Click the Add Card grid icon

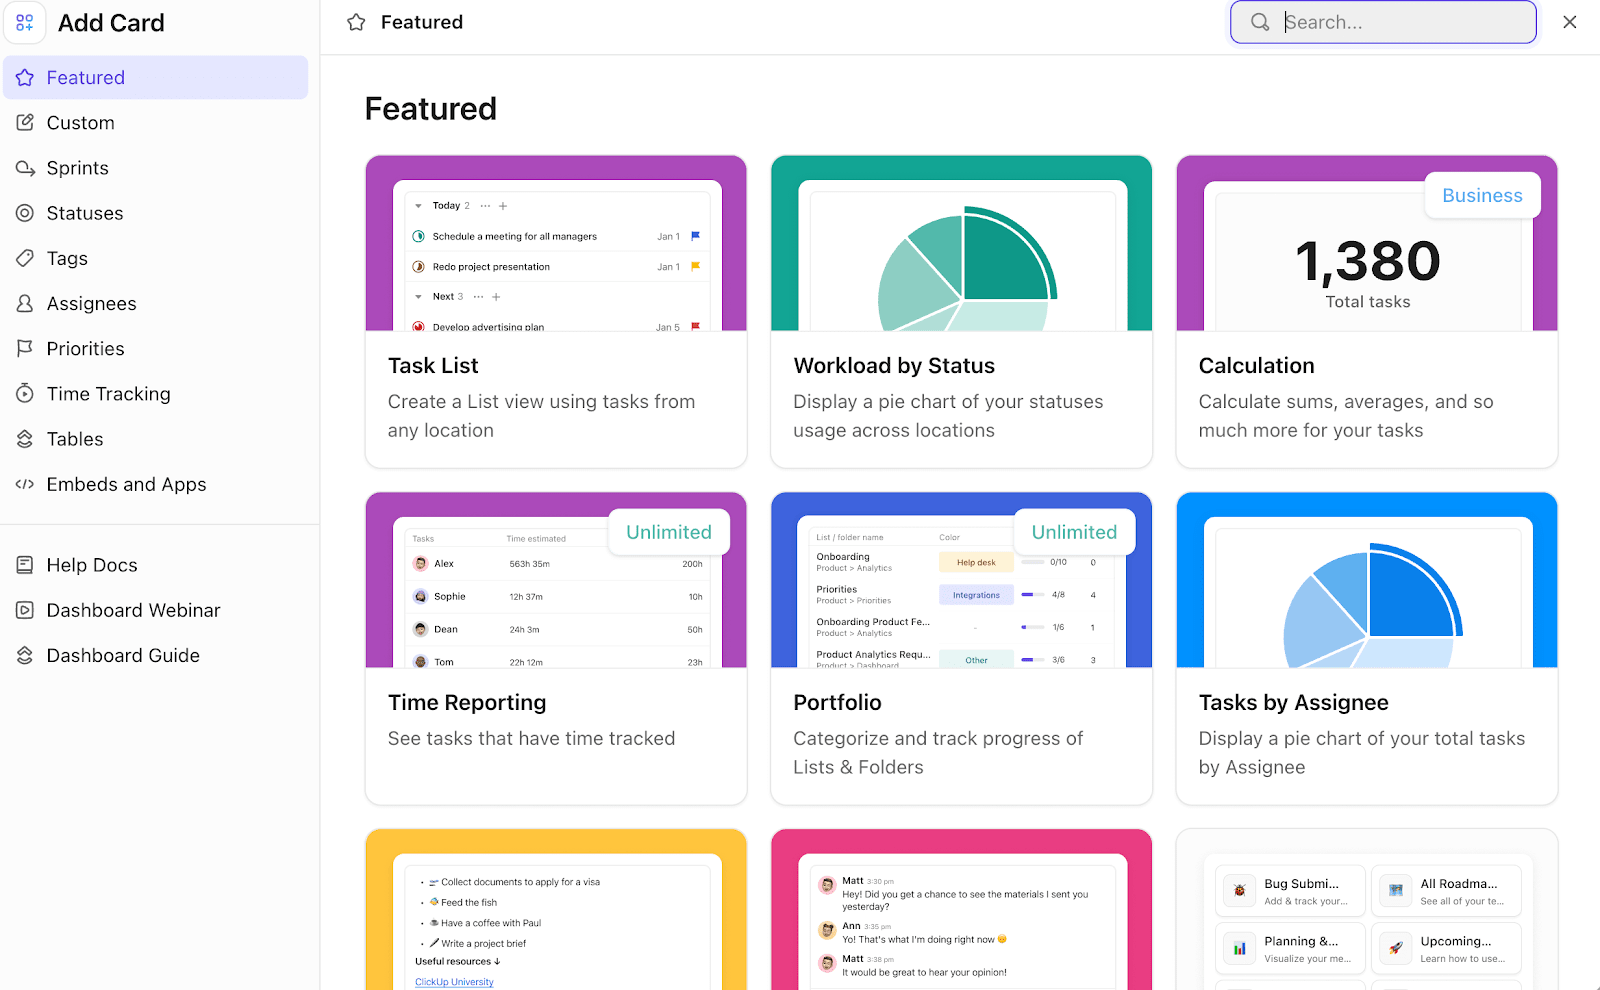point(25,22)
